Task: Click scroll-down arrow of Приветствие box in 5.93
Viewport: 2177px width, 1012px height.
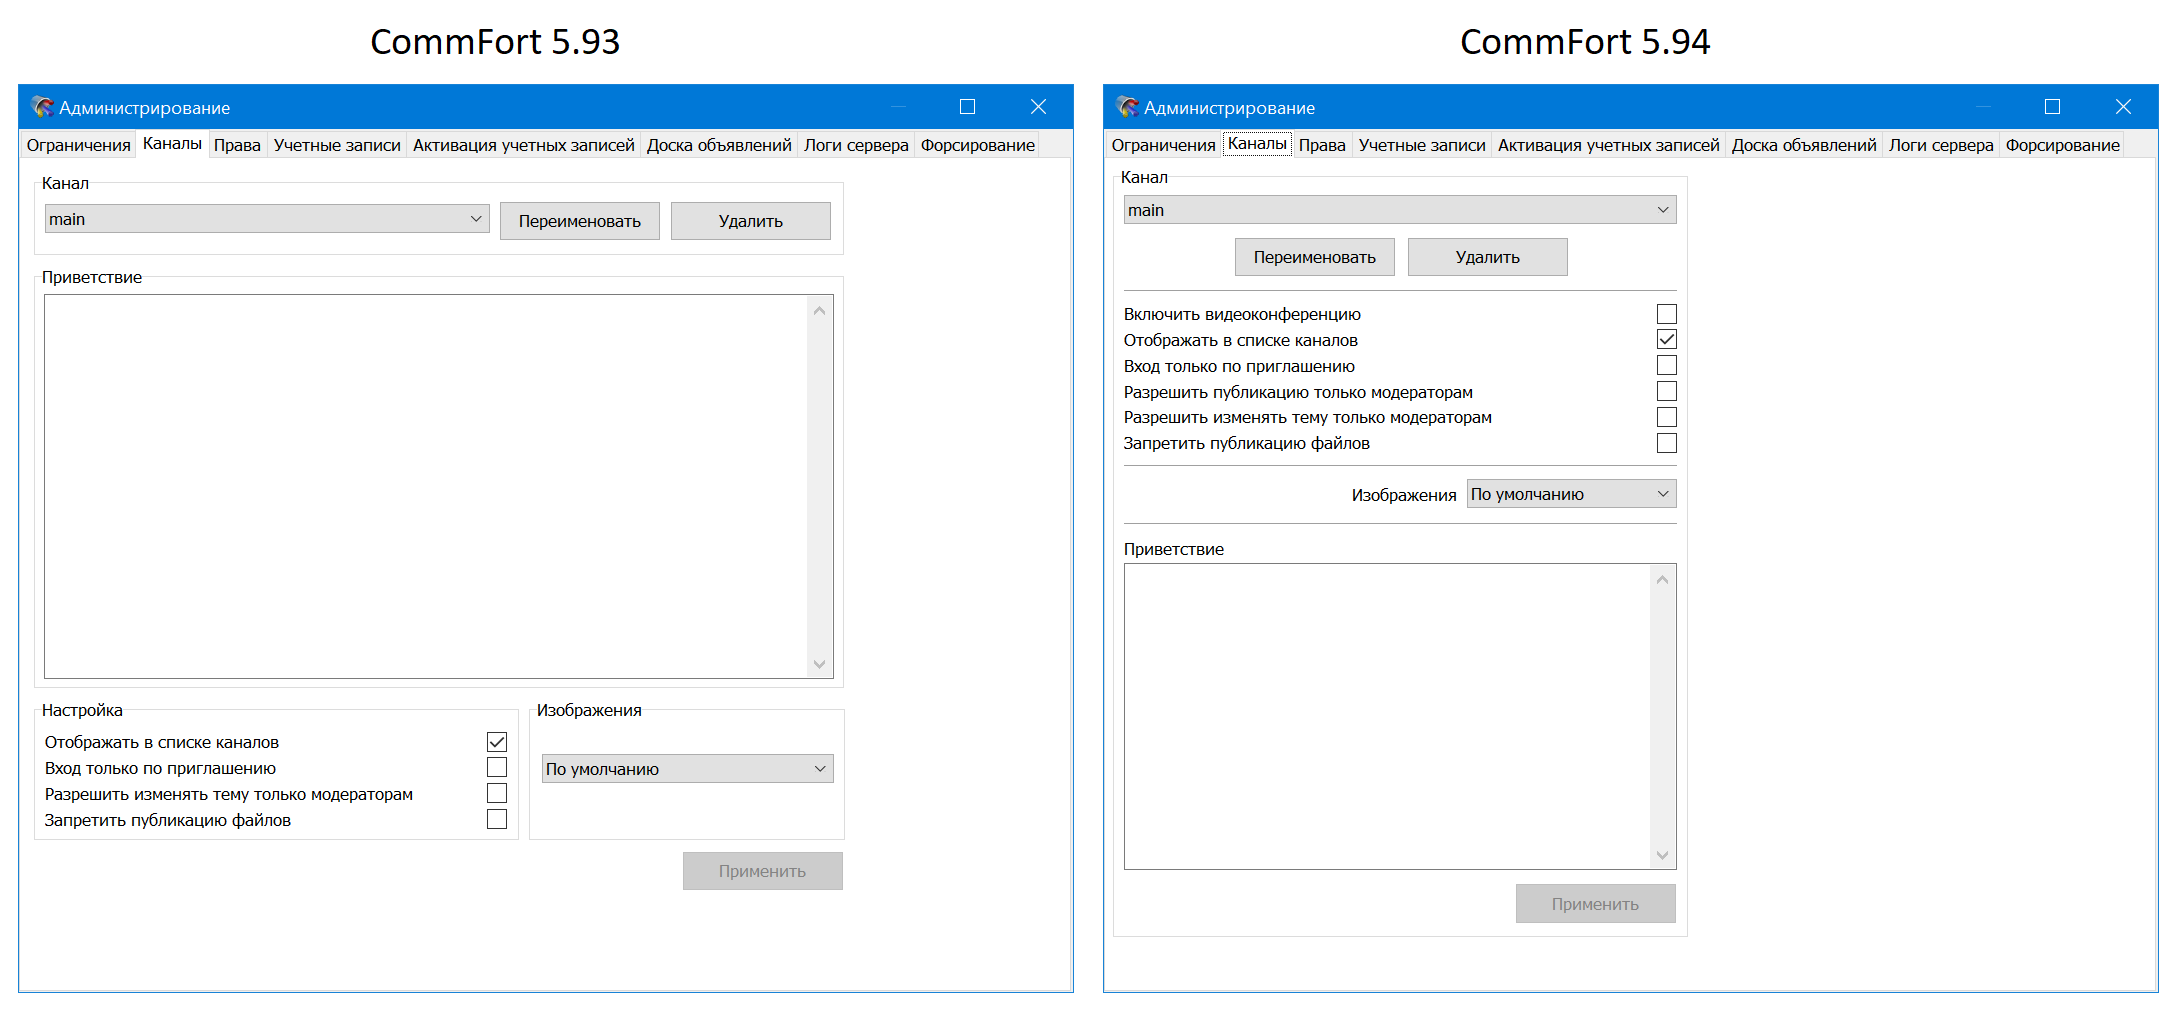Action: coord(820,664)
